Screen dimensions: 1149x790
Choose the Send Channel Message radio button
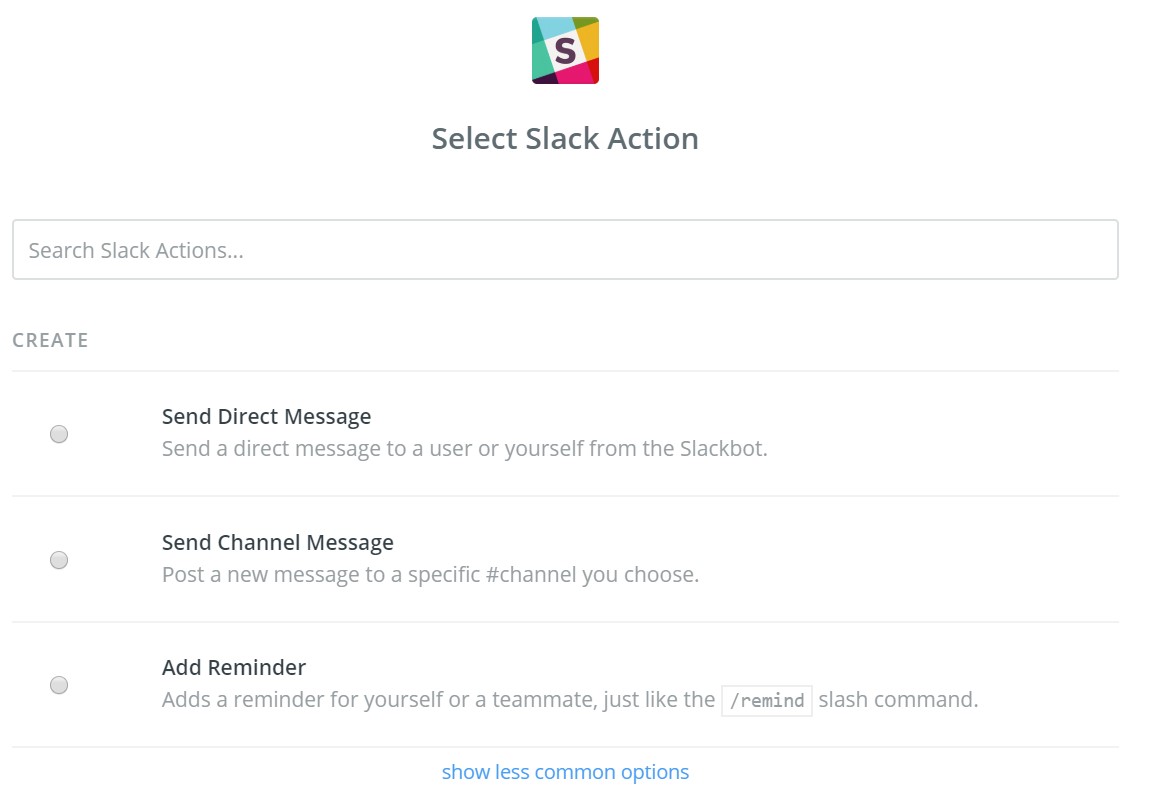pyautogui.click(x=59, y=560)
